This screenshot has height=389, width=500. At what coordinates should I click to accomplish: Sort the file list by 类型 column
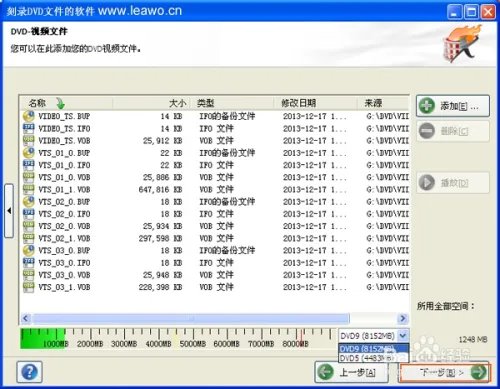232,103
